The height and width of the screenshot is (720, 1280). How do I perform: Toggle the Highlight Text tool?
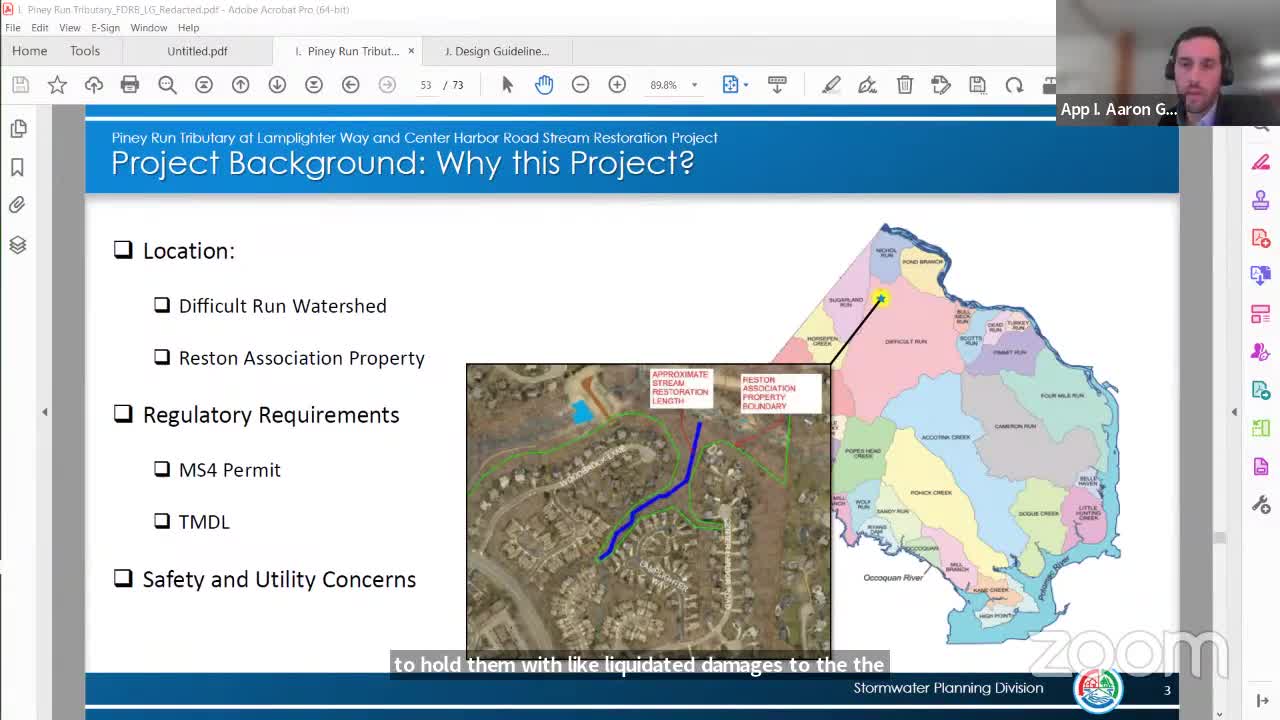pyautogui.click(x=830, y=84)
